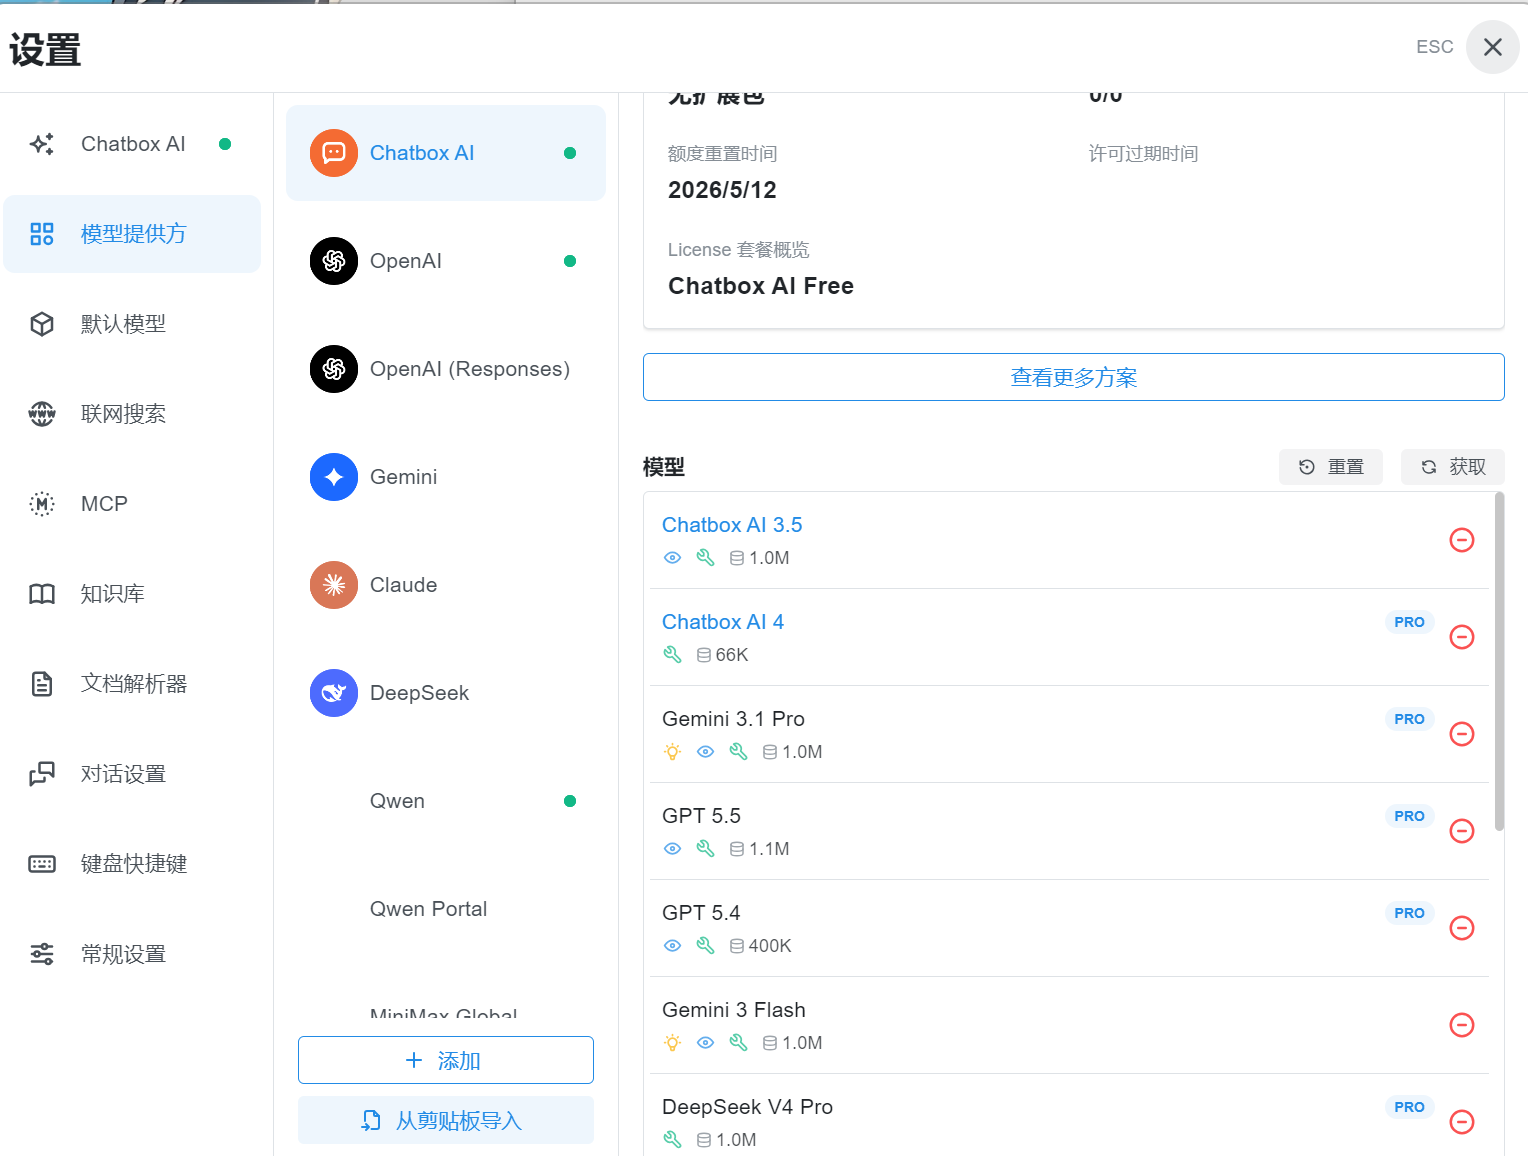Click wrench icon under DeepSeek V4 Pro
The height and width of the screenshot is (1156, 1528).
click(673, 1140)
